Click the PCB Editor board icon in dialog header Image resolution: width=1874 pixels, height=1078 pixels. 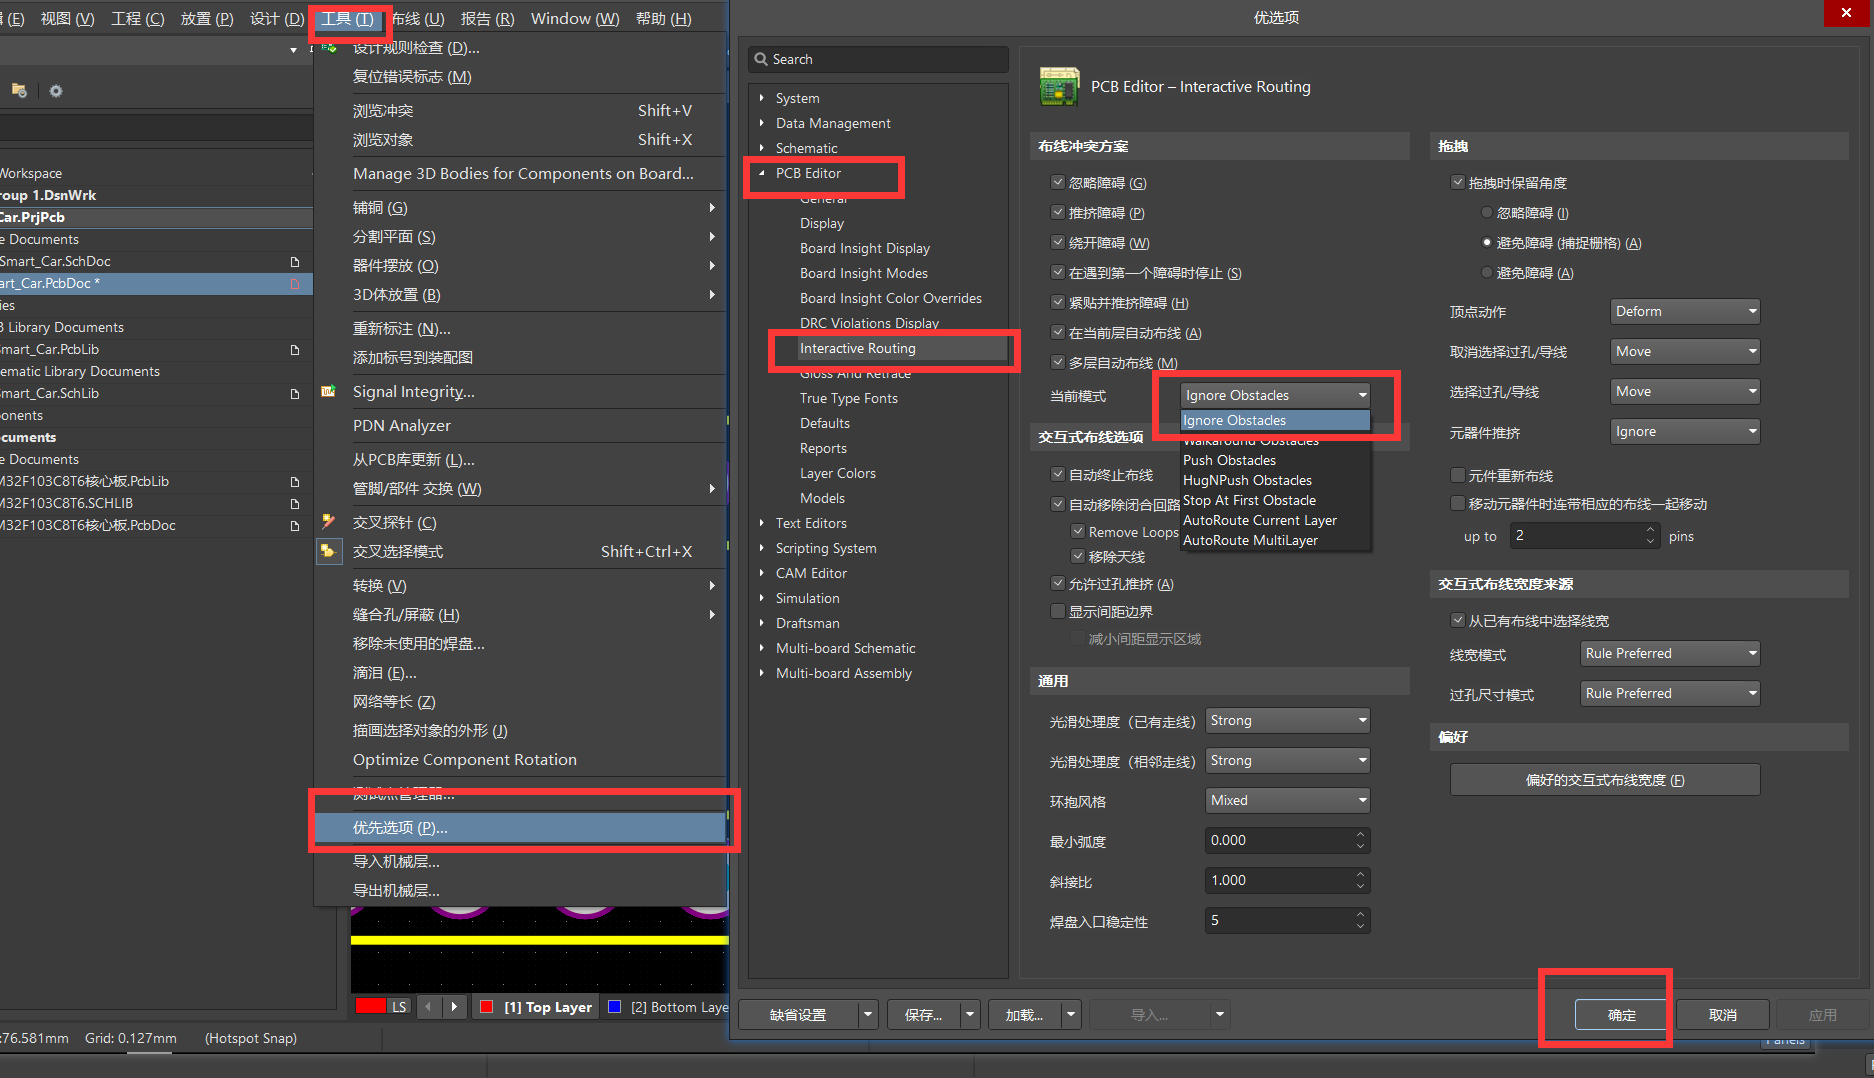tap(1060, 87)
